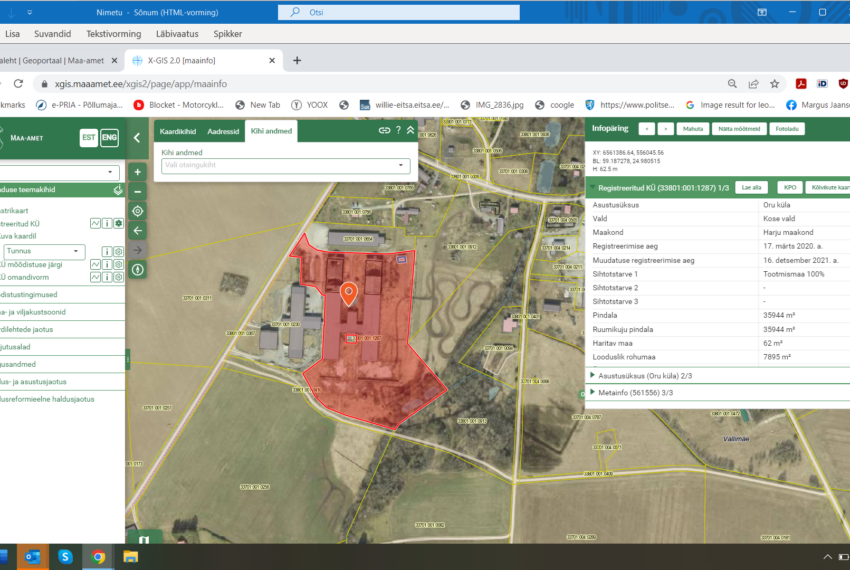Click the orange location pin on map

tap(349, 293)
